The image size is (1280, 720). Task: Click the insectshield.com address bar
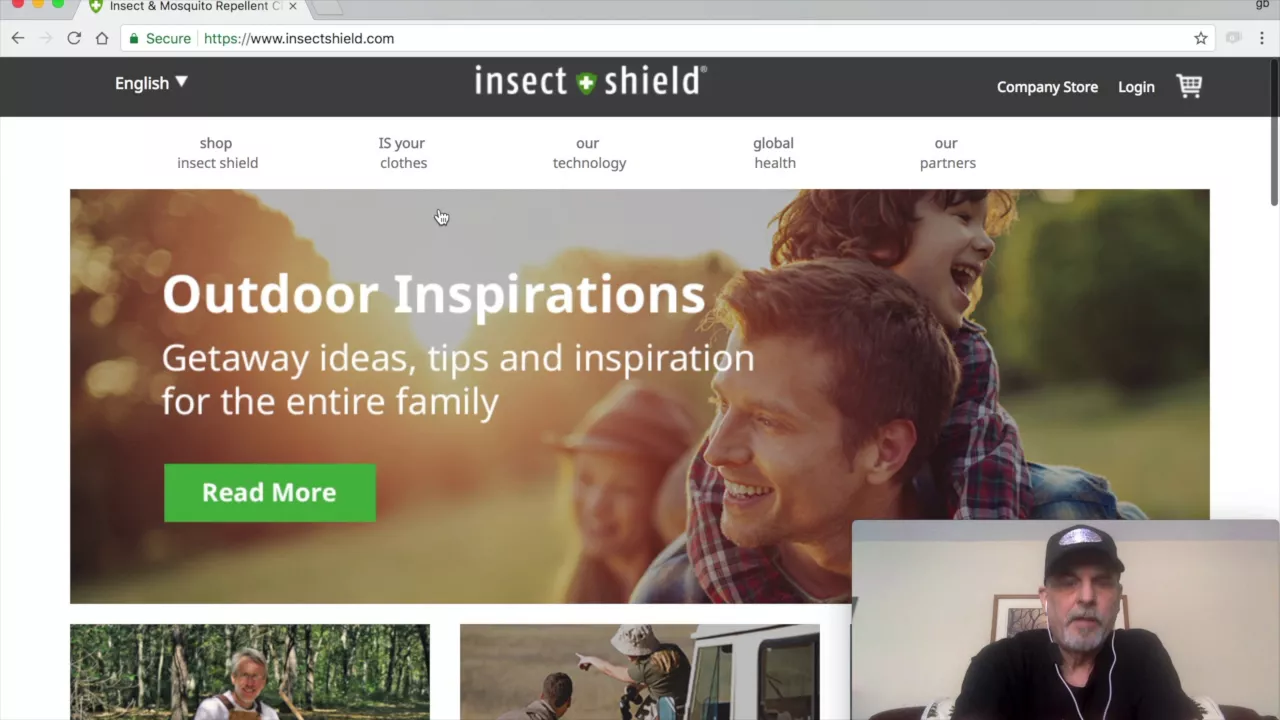coord(660,38)
